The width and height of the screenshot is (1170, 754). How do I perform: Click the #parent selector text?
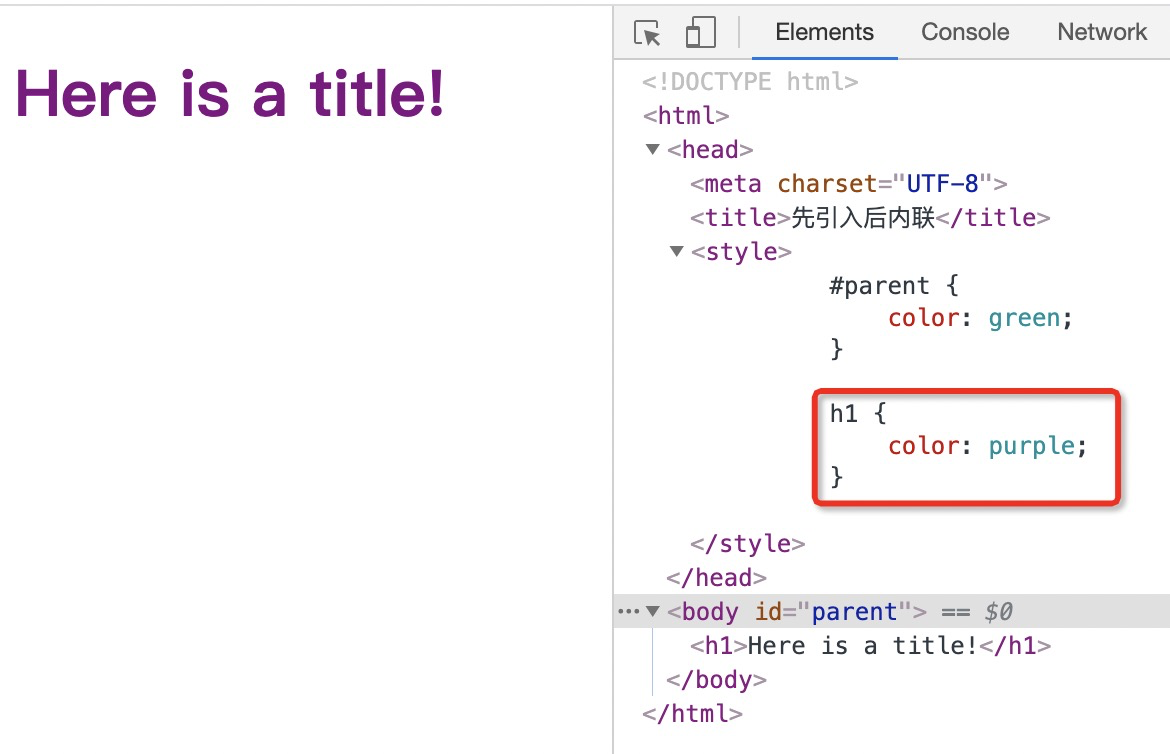880,286
